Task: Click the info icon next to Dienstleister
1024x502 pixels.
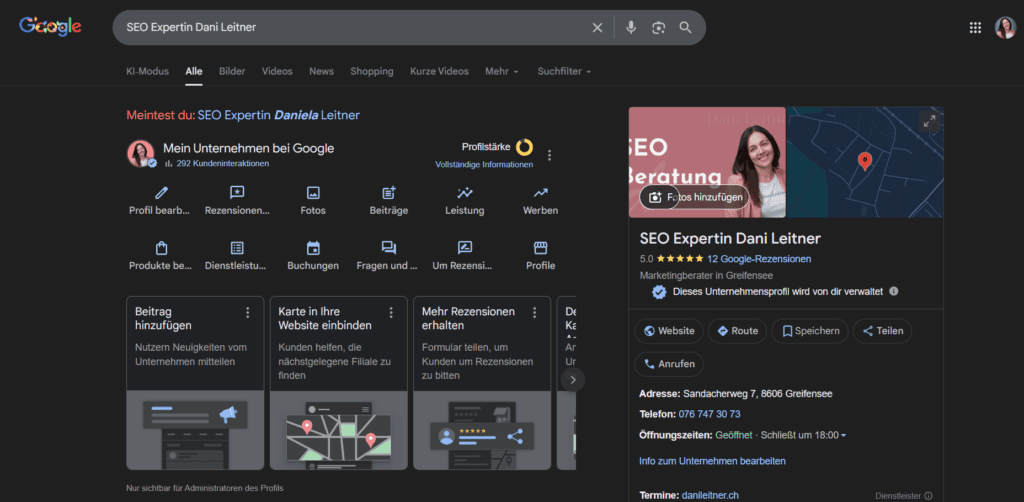Action: click(928, 496)
